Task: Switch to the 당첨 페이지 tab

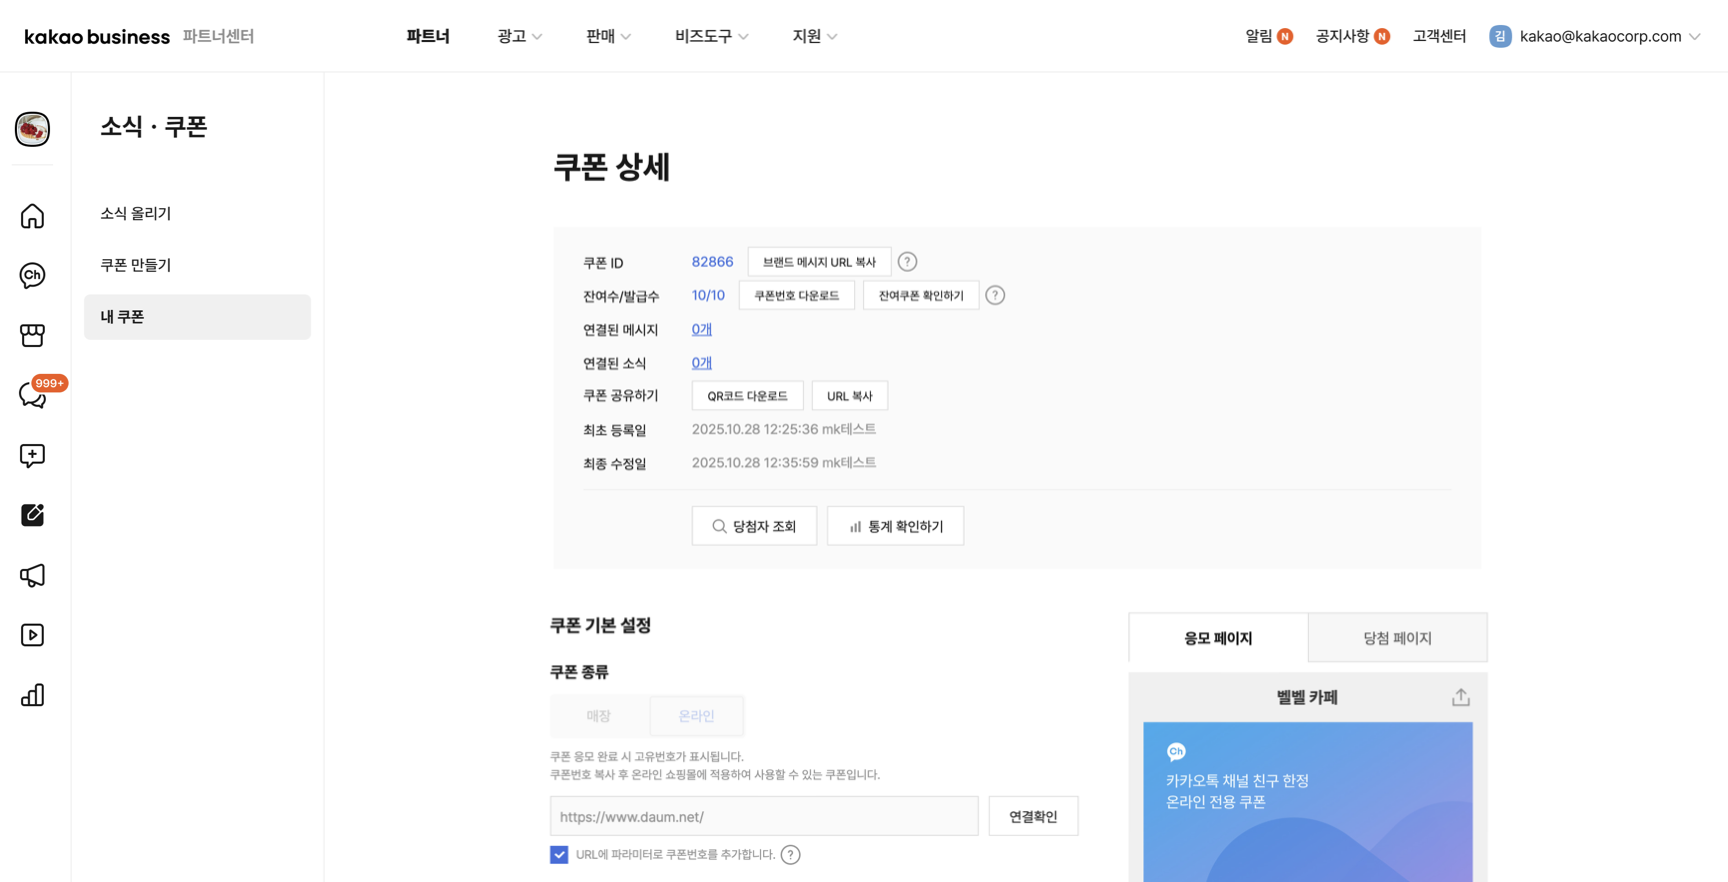Action: (x=1397, y=638)
